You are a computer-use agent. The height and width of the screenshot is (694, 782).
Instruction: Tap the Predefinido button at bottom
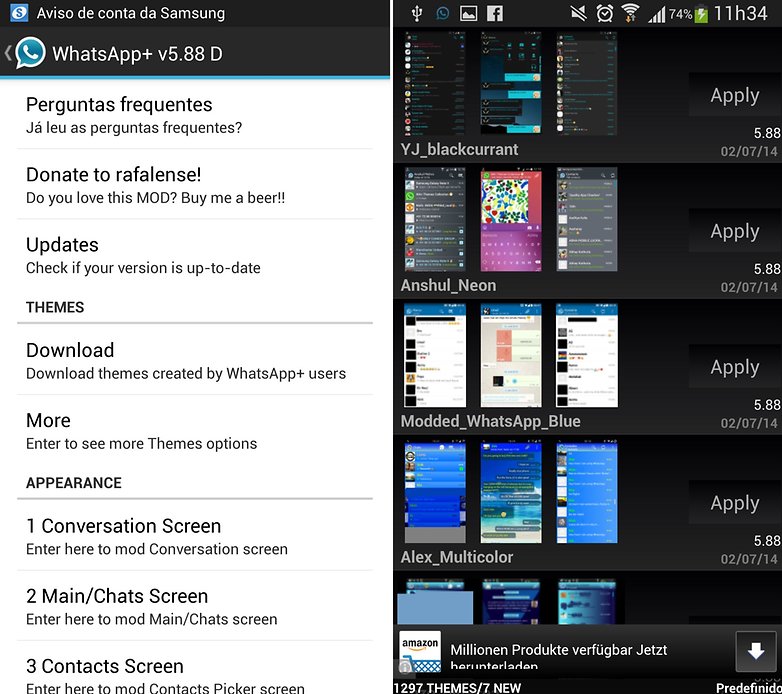coord(748,688)
